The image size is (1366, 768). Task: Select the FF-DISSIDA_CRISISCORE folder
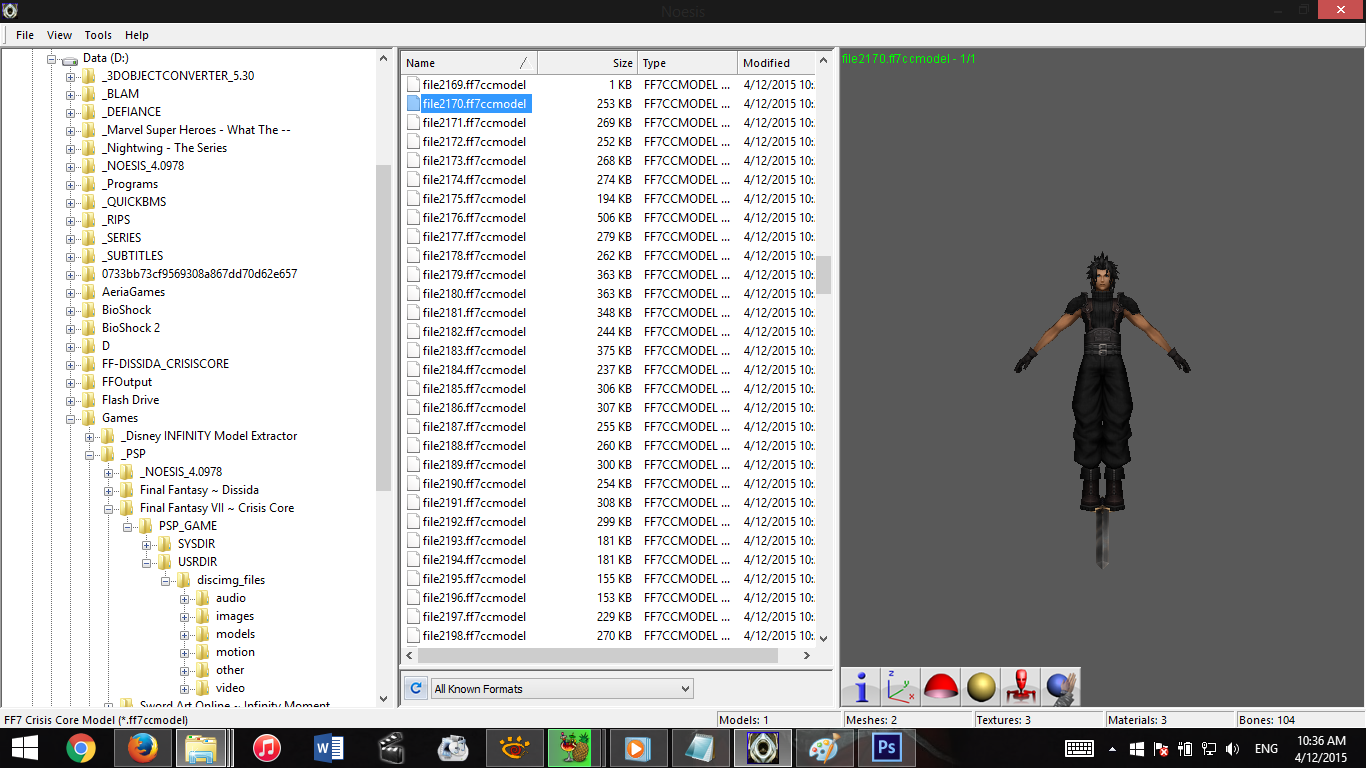click(x=165, y=364)
